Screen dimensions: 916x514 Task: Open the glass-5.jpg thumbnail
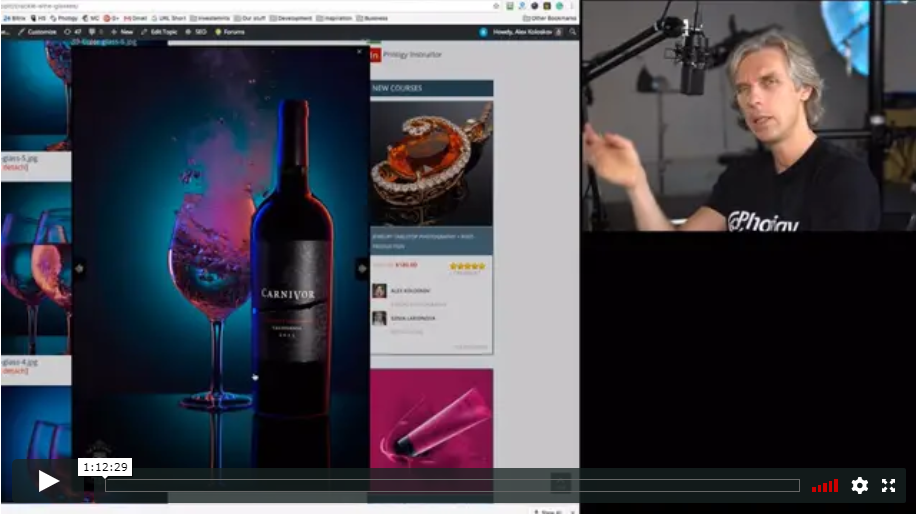[x=36, y=95]
